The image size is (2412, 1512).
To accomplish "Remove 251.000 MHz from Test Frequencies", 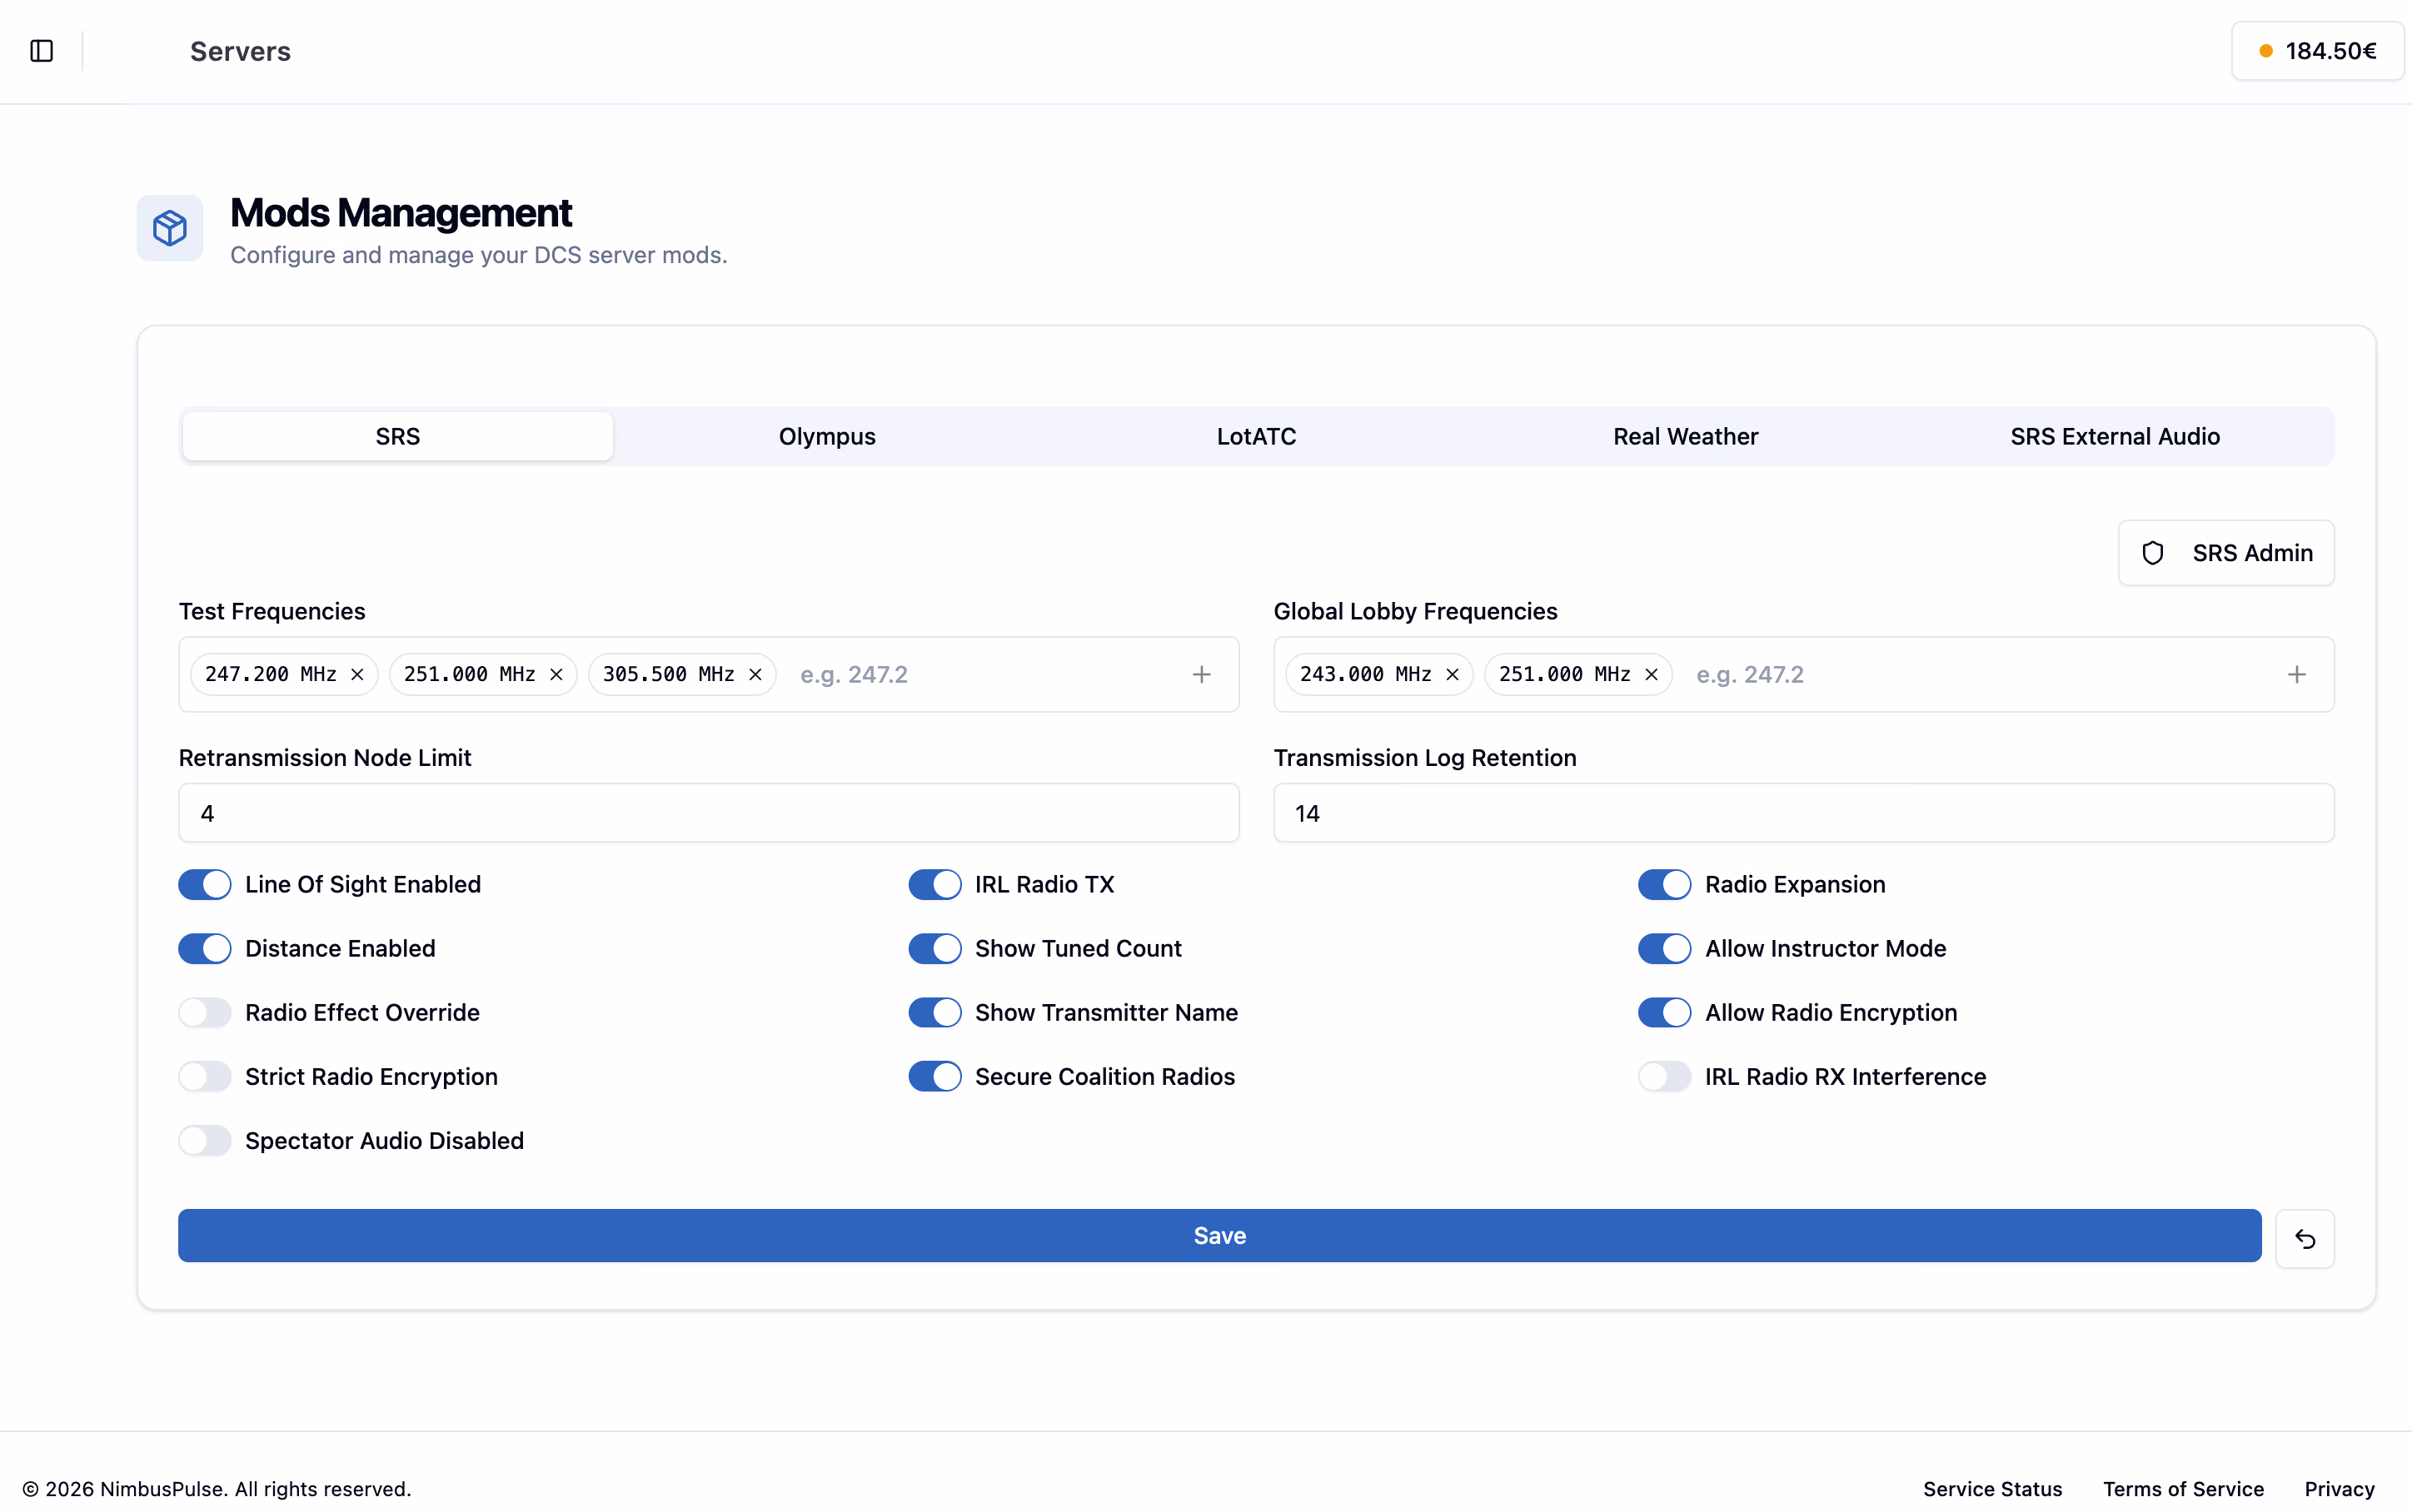I will tap(556, 675).
